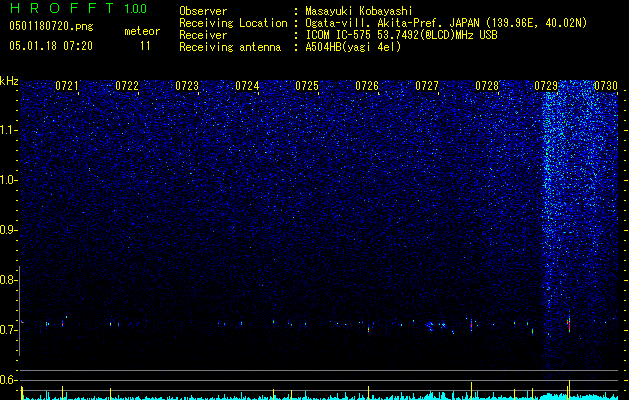Click the 0721 time marker

[x=67, y=86]
